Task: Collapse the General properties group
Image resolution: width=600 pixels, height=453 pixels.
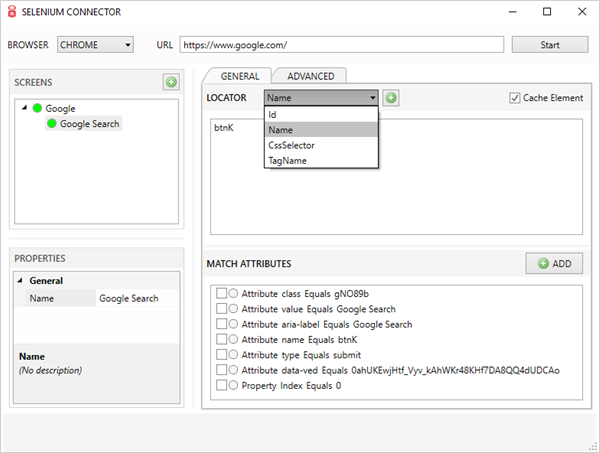Action: [20, 280]
